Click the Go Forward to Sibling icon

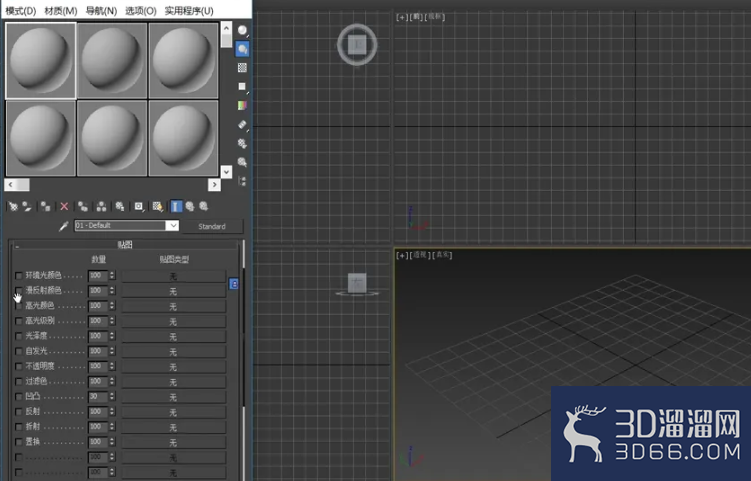[x=204, y=206]
